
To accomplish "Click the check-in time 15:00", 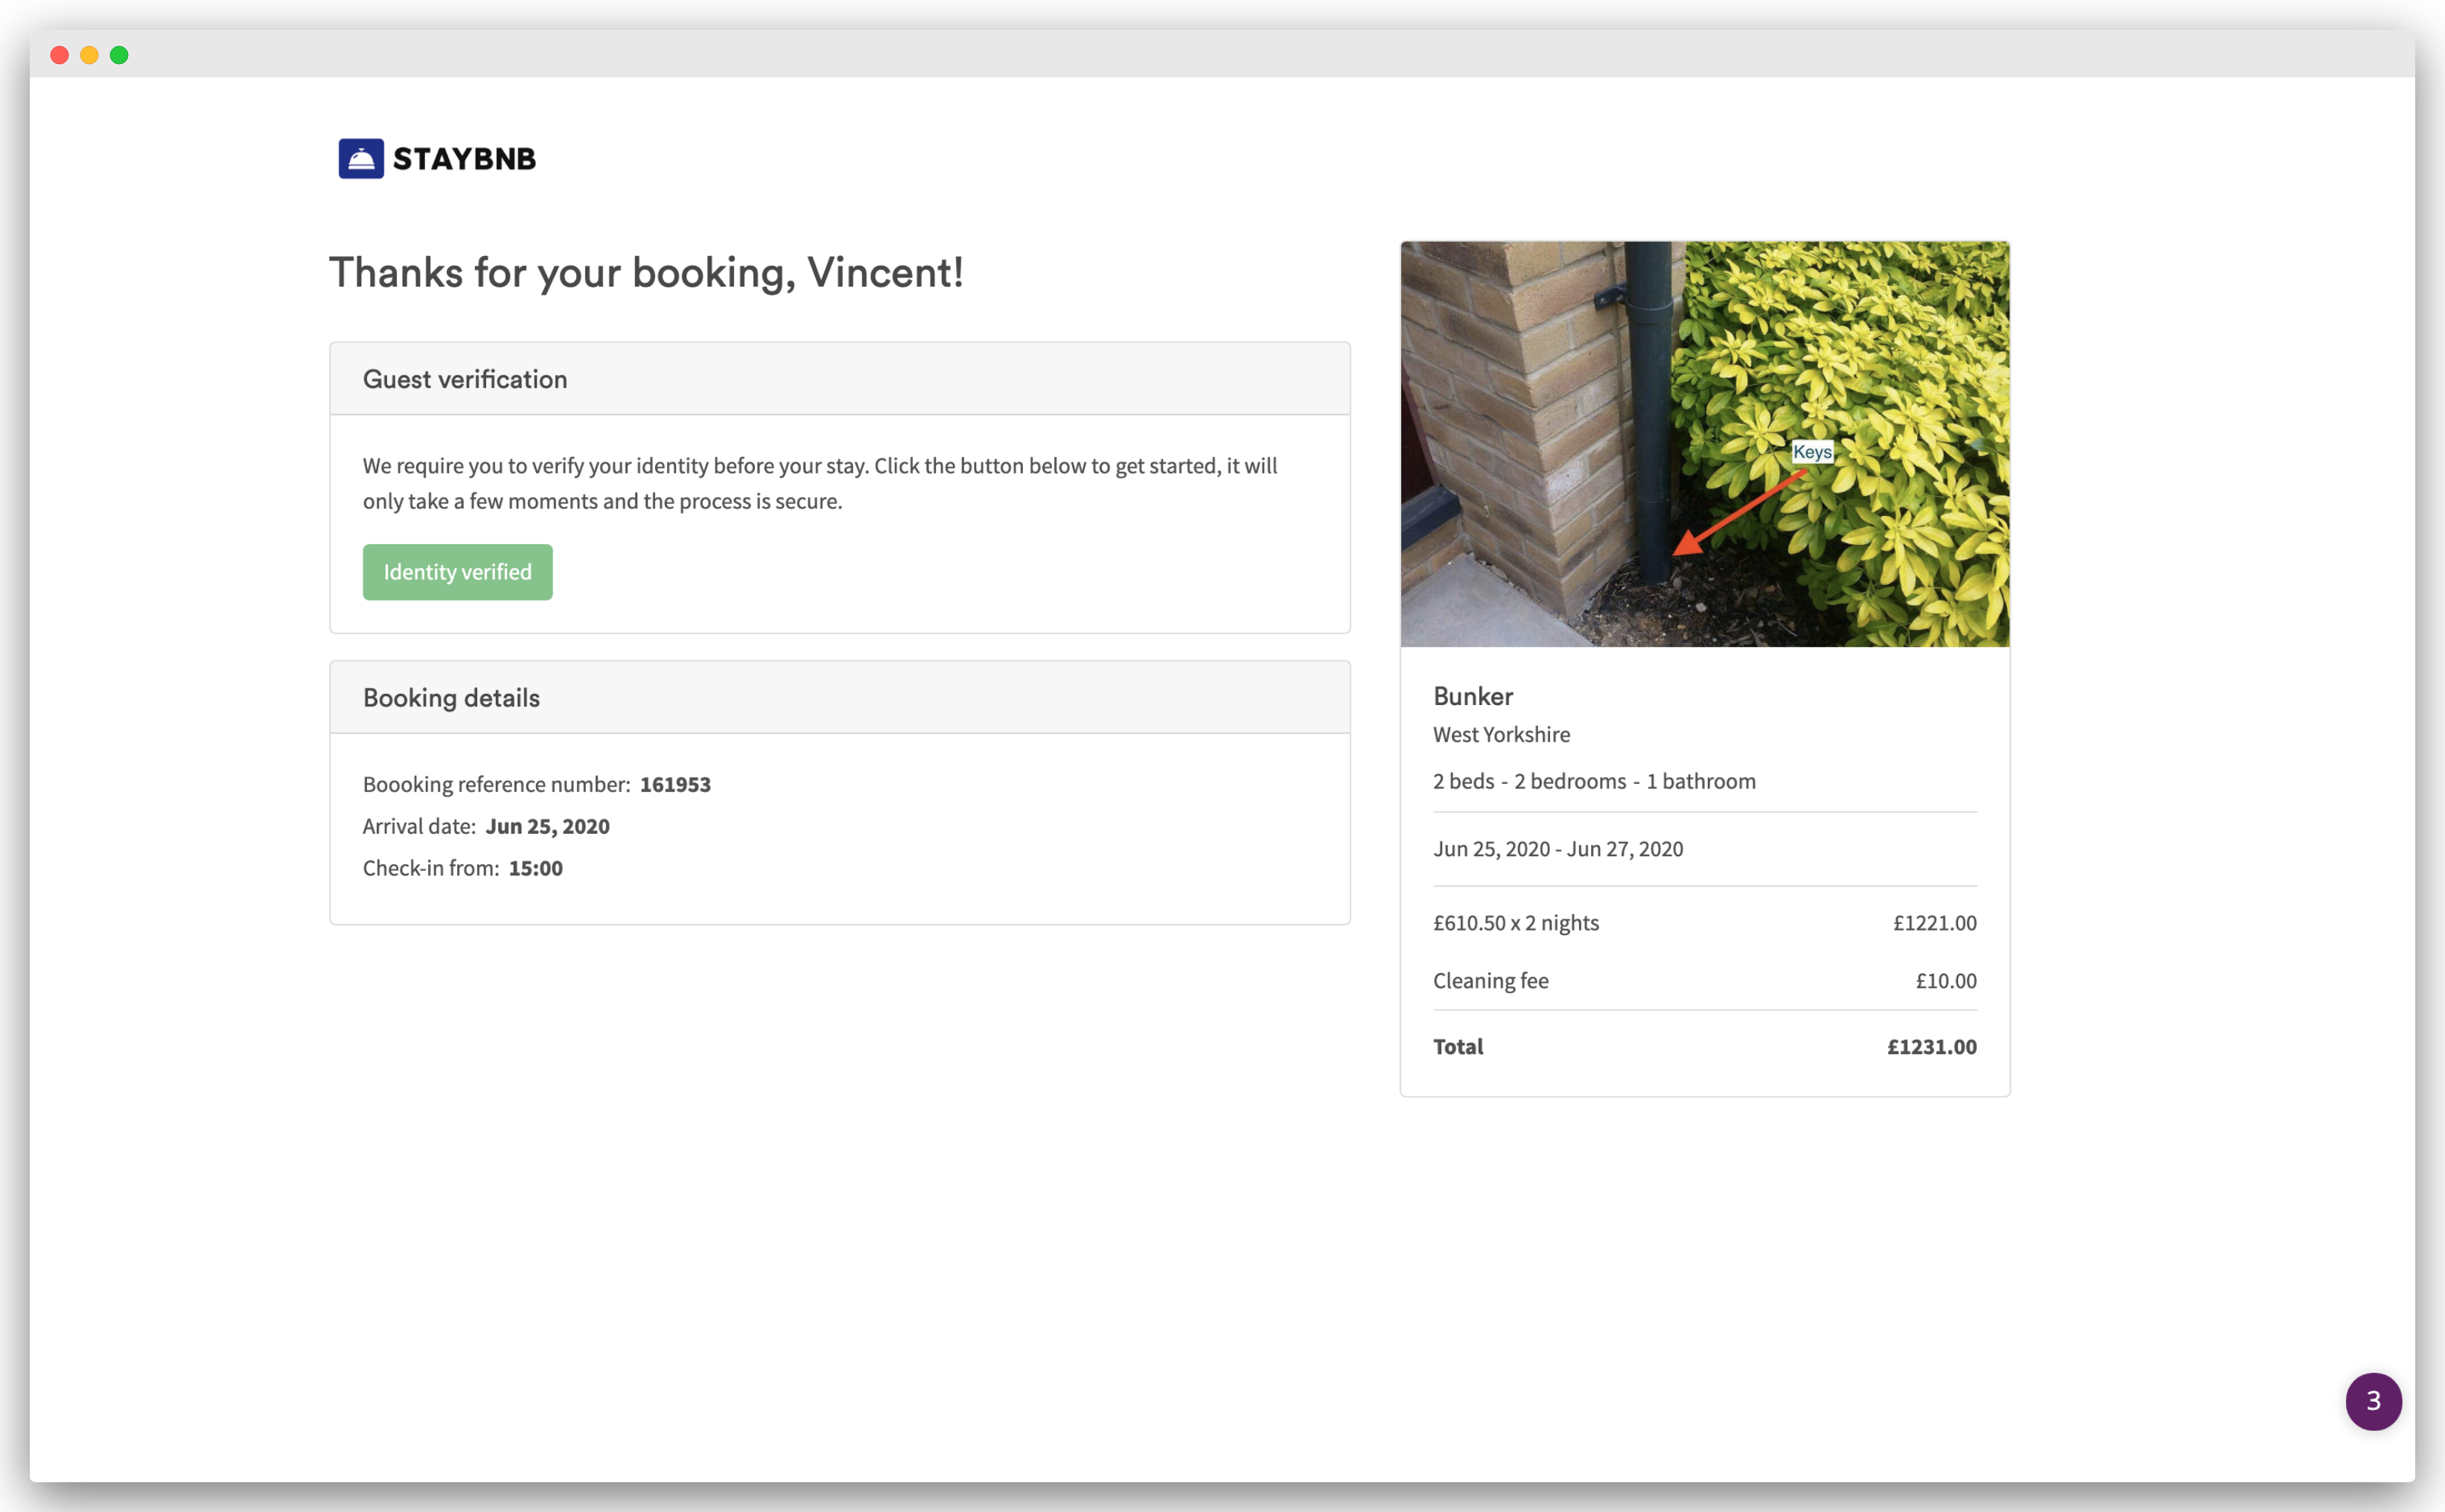I will tap(535, 869).
